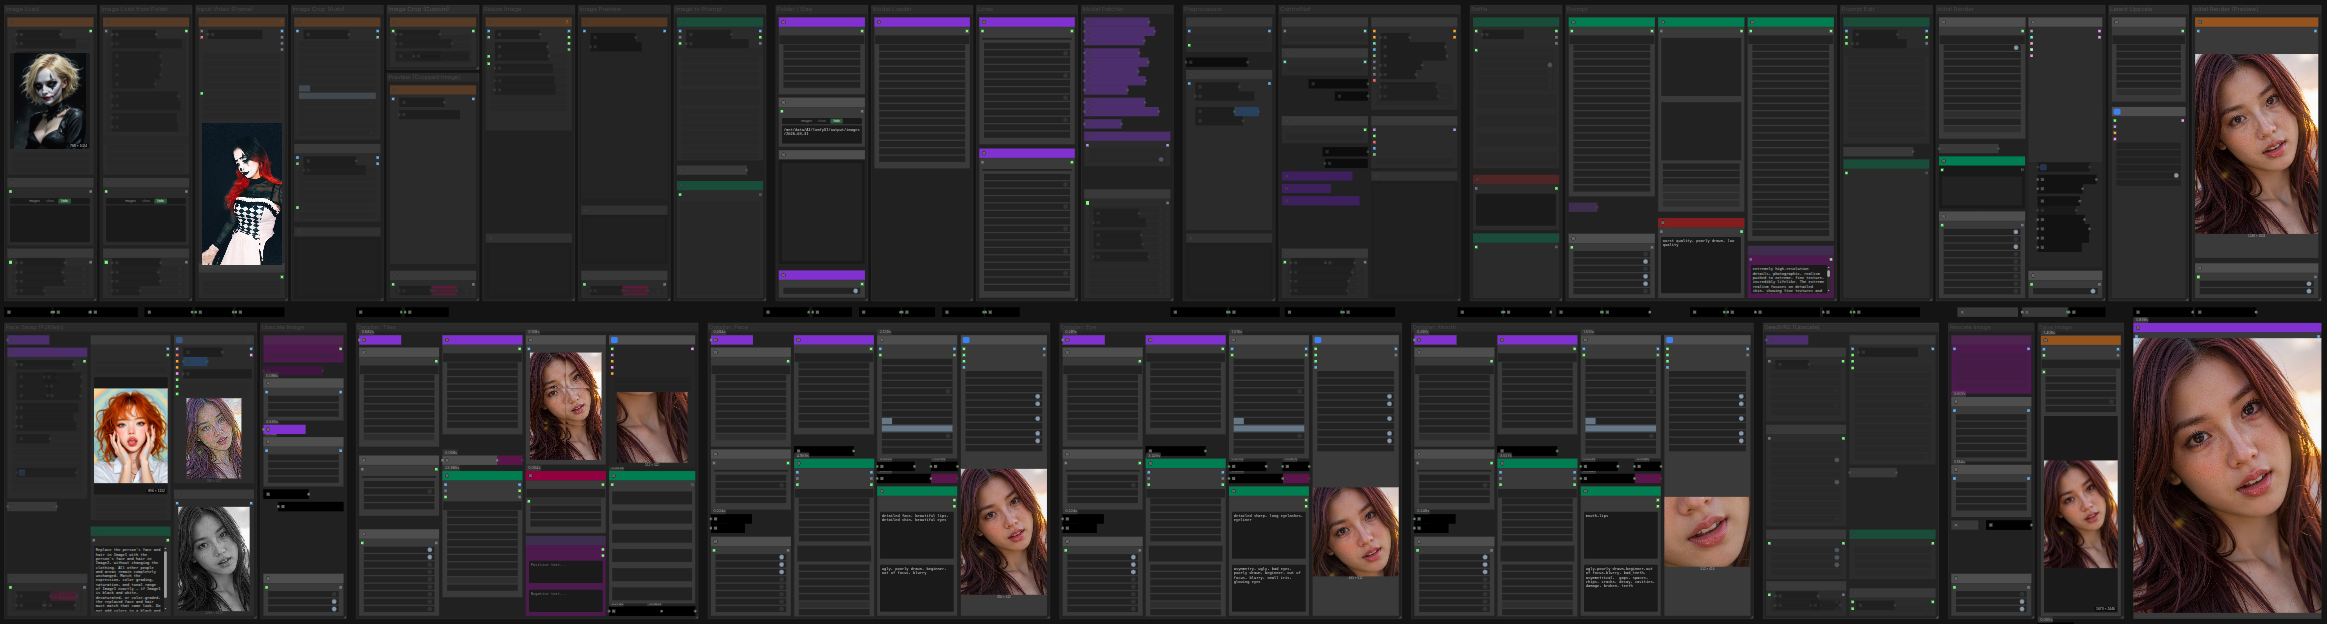Click the 'Positive text...' field in Detailer: Tiles

(x=565, y=571)
